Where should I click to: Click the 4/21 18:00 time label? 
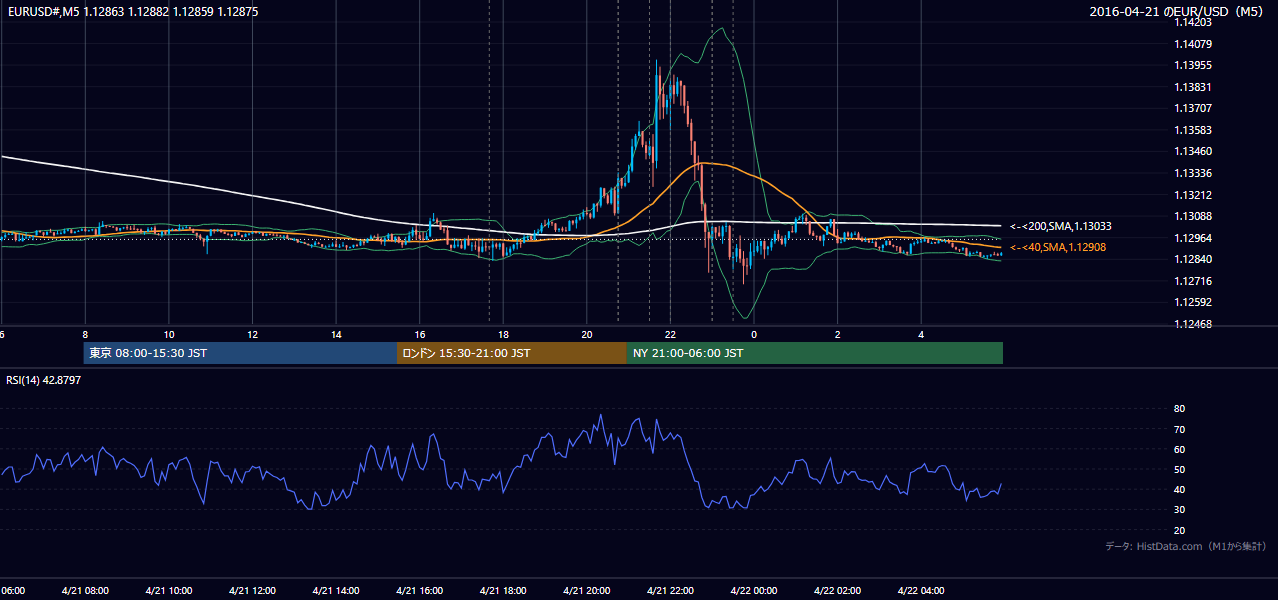click(x=502, y=591)
